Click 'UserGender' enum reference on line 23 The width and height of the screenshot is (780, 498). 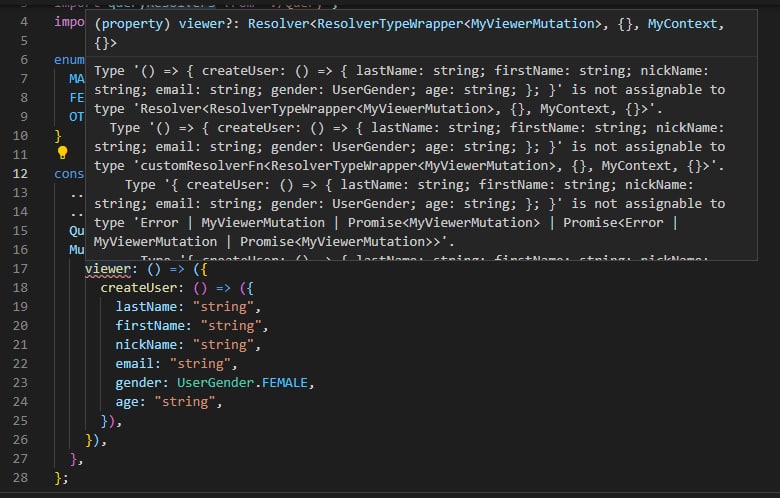coord(215,383)
